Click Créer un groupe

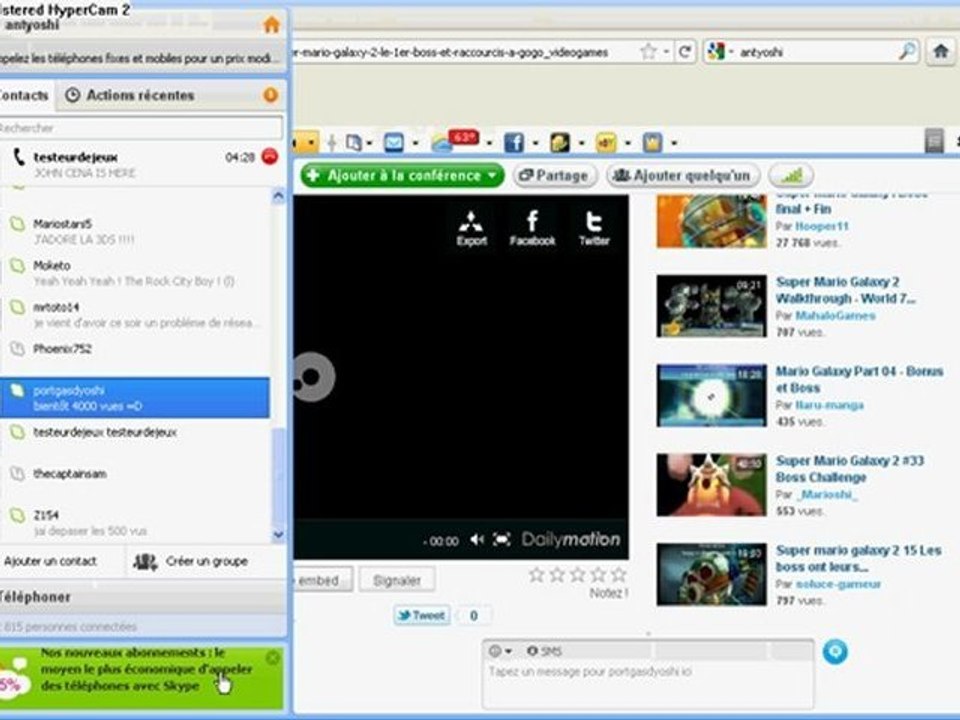point(191,561)
